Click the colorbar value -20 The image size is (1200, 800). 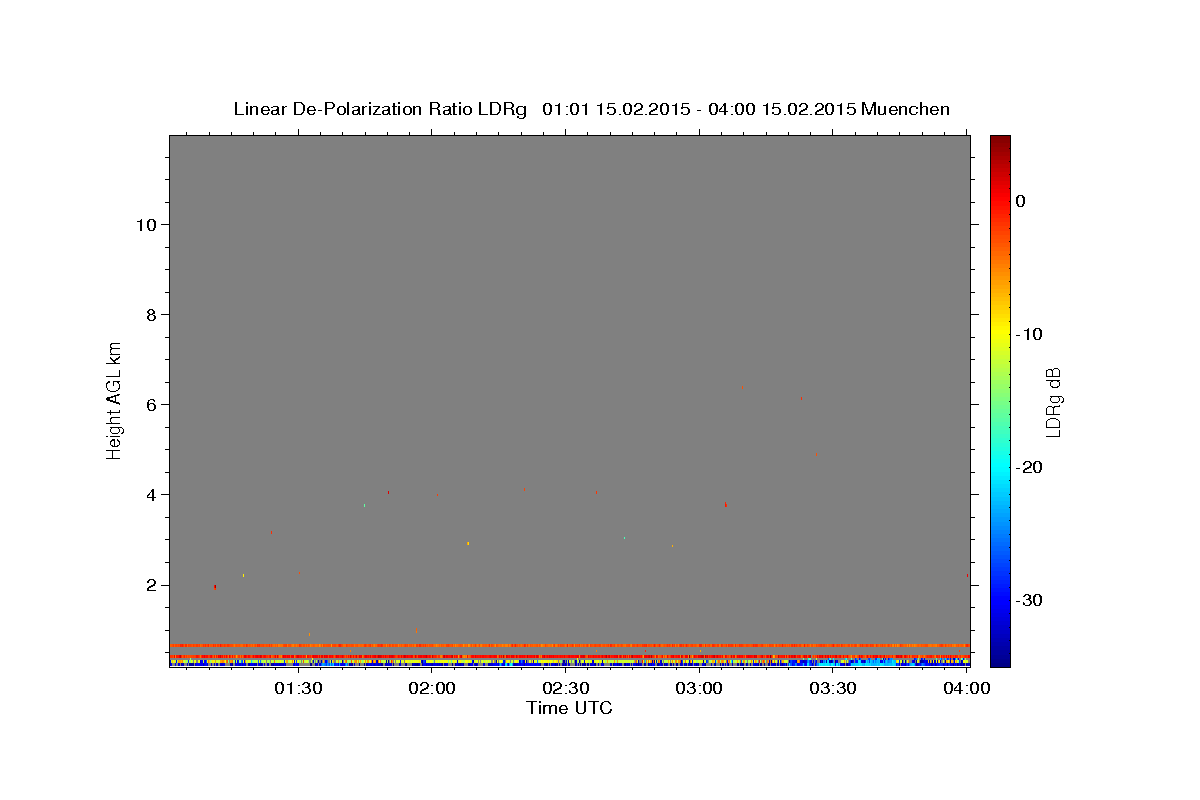point(1030,467)
